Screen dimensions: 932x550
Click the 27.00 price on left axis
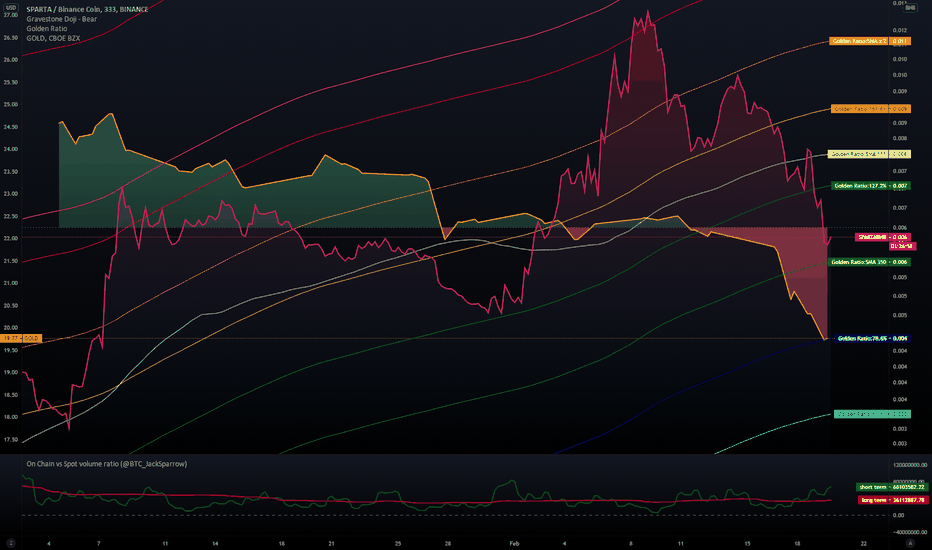coord(11,15)
